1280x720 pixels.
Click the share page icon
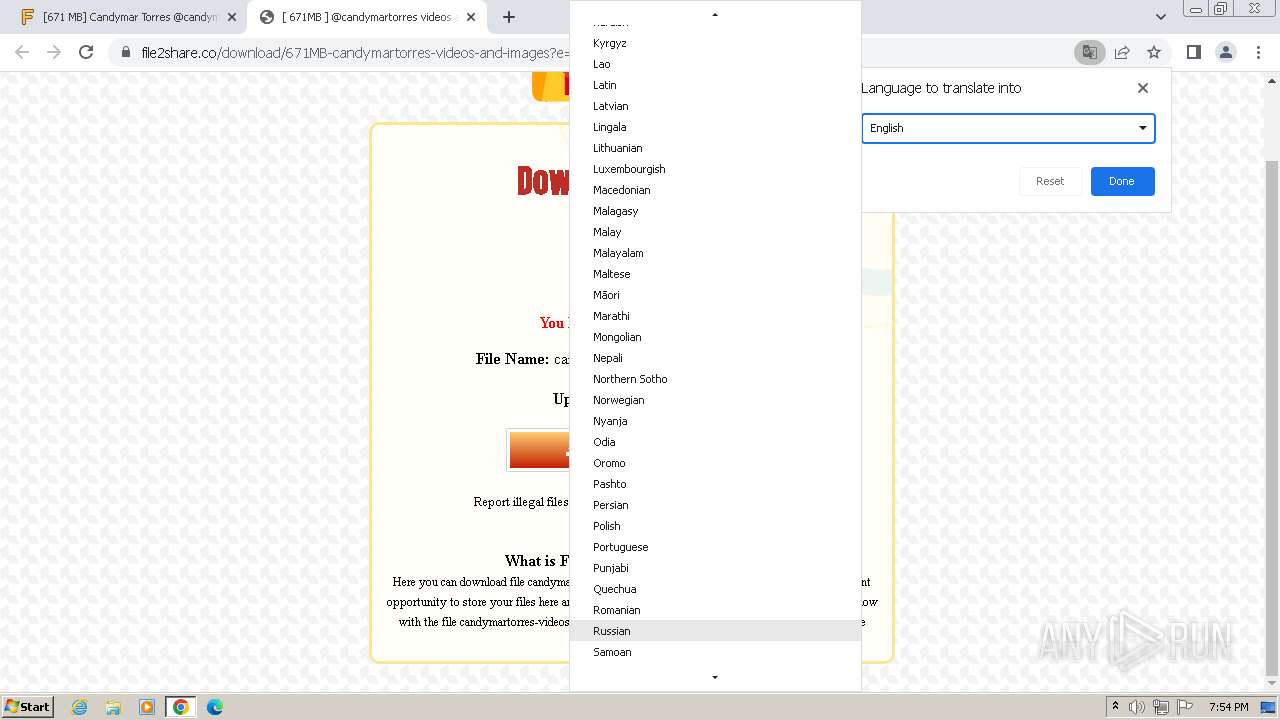1122,52
